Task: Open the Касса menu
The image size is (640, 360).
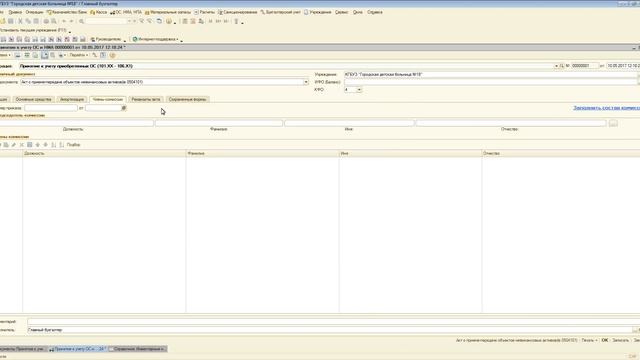Action: [98, 12]
